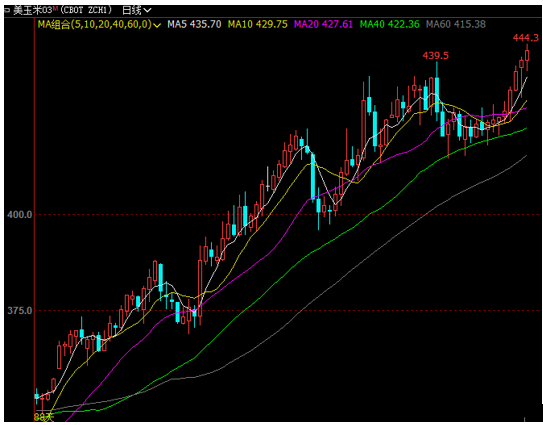The image size is (543, 425).
Task: Click the yellow 88天 label at bottom left
Action: [44, 417]
